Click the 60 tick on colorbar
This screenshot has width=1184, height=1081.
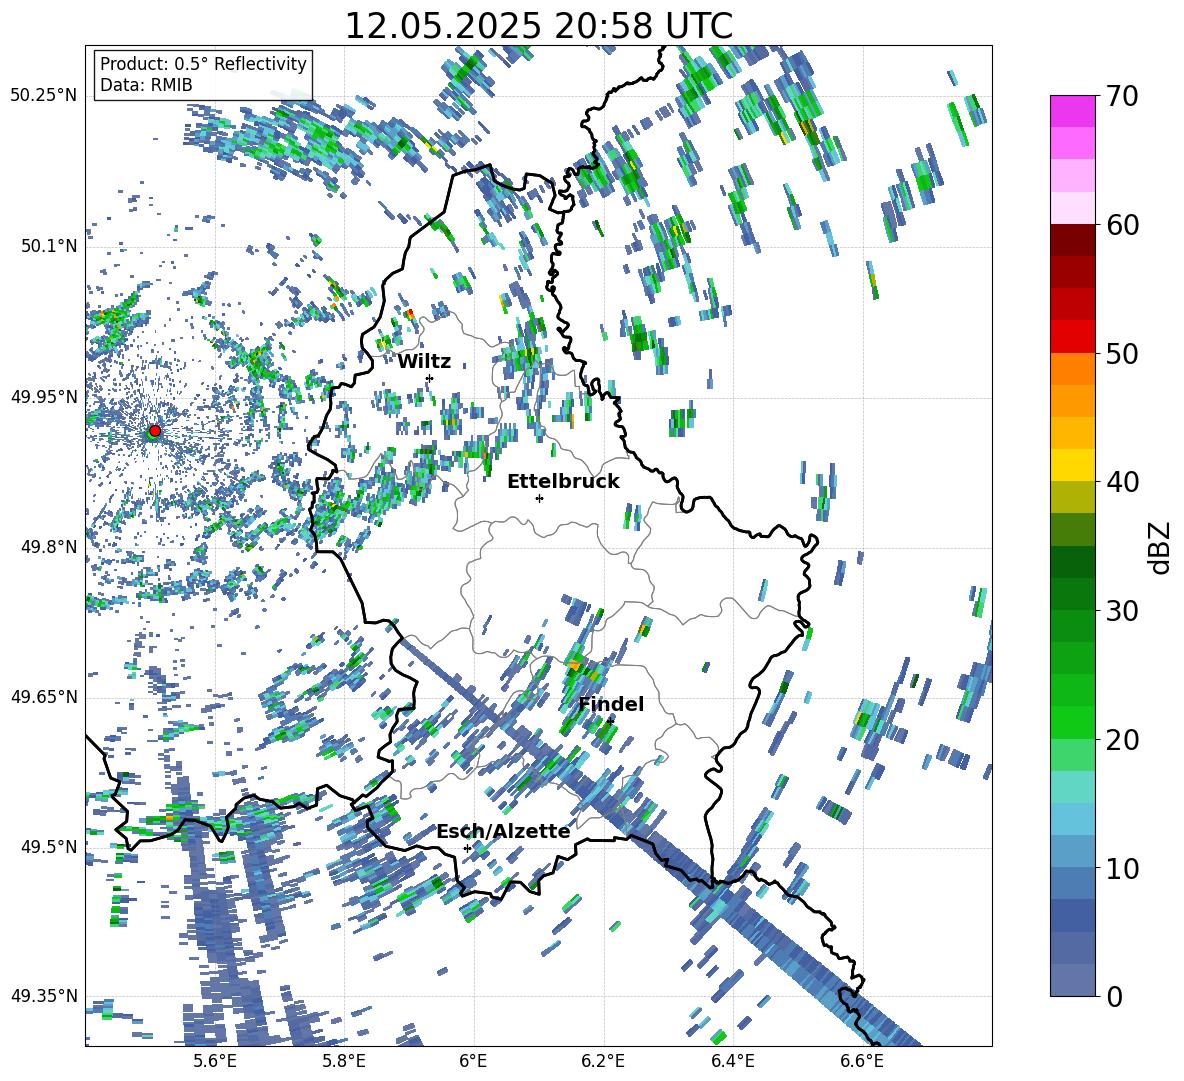point(1122,225)
